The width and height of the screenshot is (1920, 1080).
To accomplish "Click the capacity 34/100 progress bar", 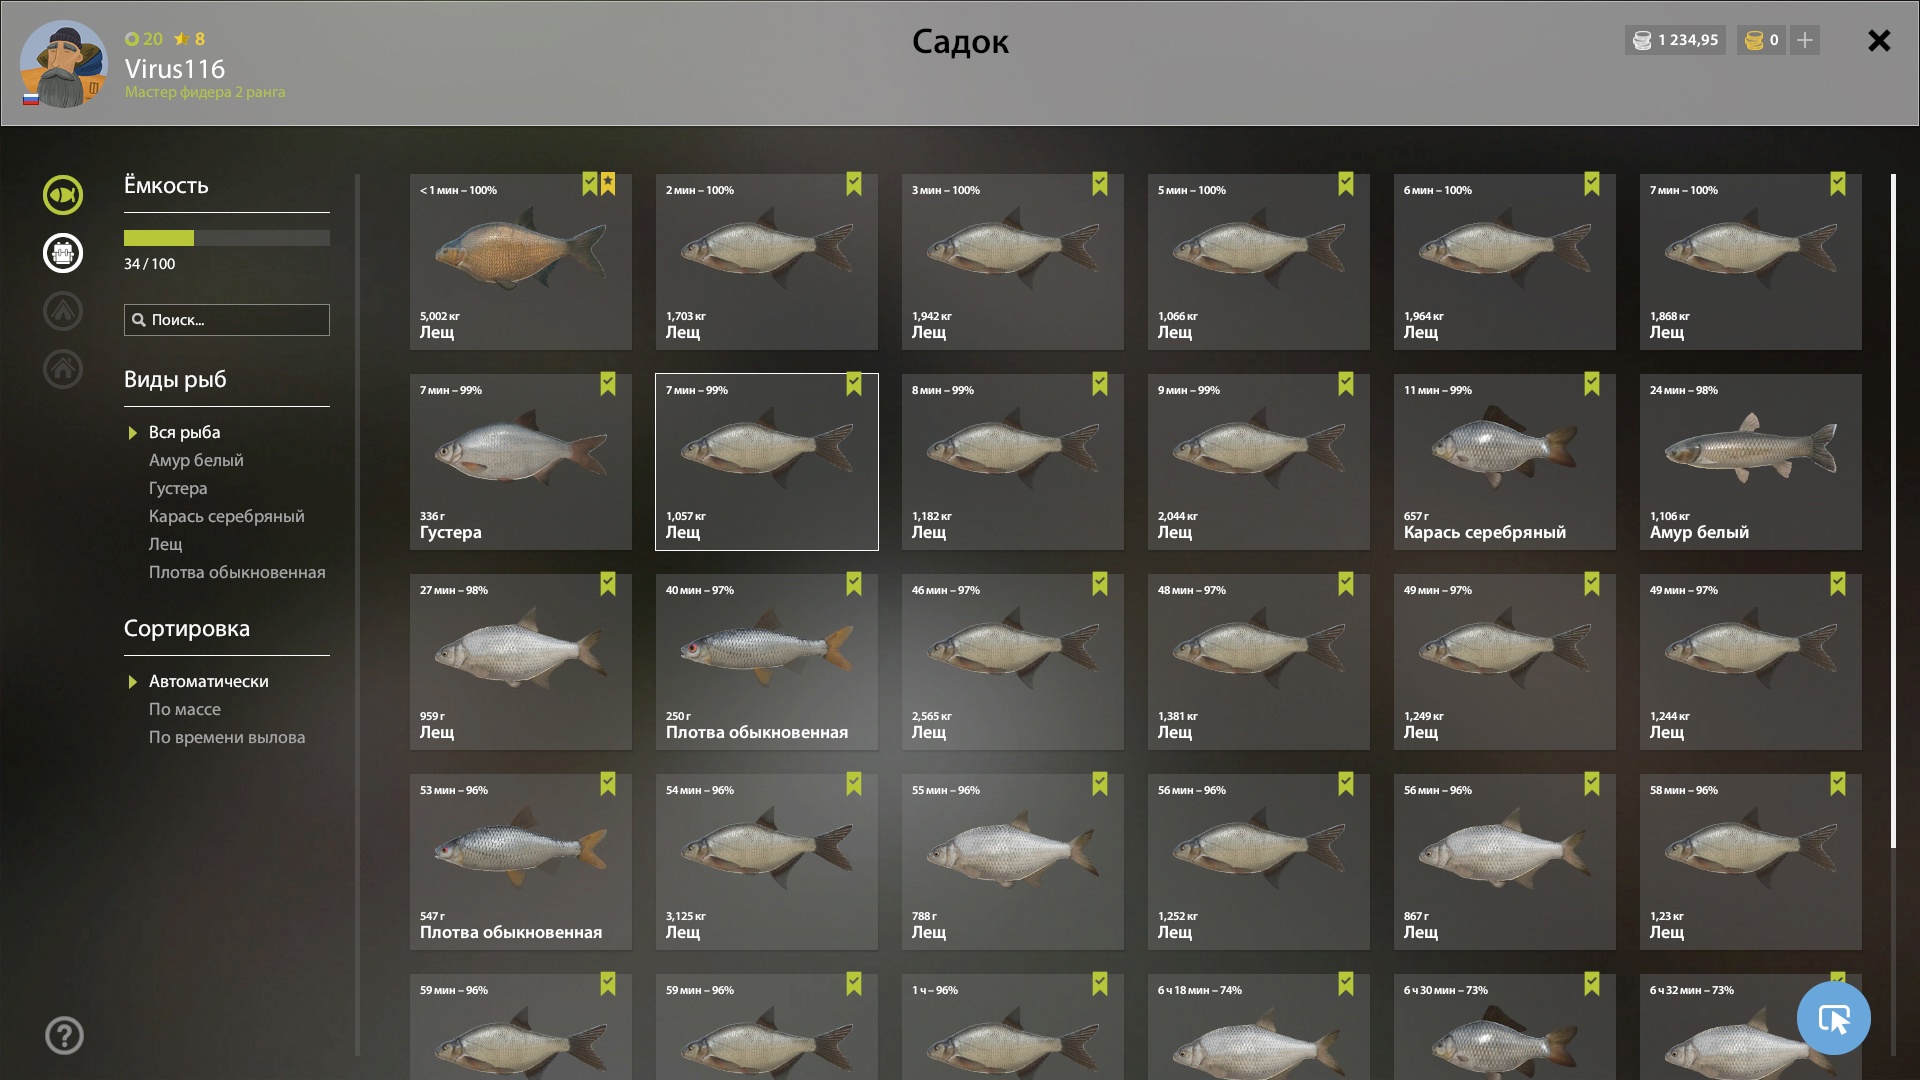I will pos(227,238).
